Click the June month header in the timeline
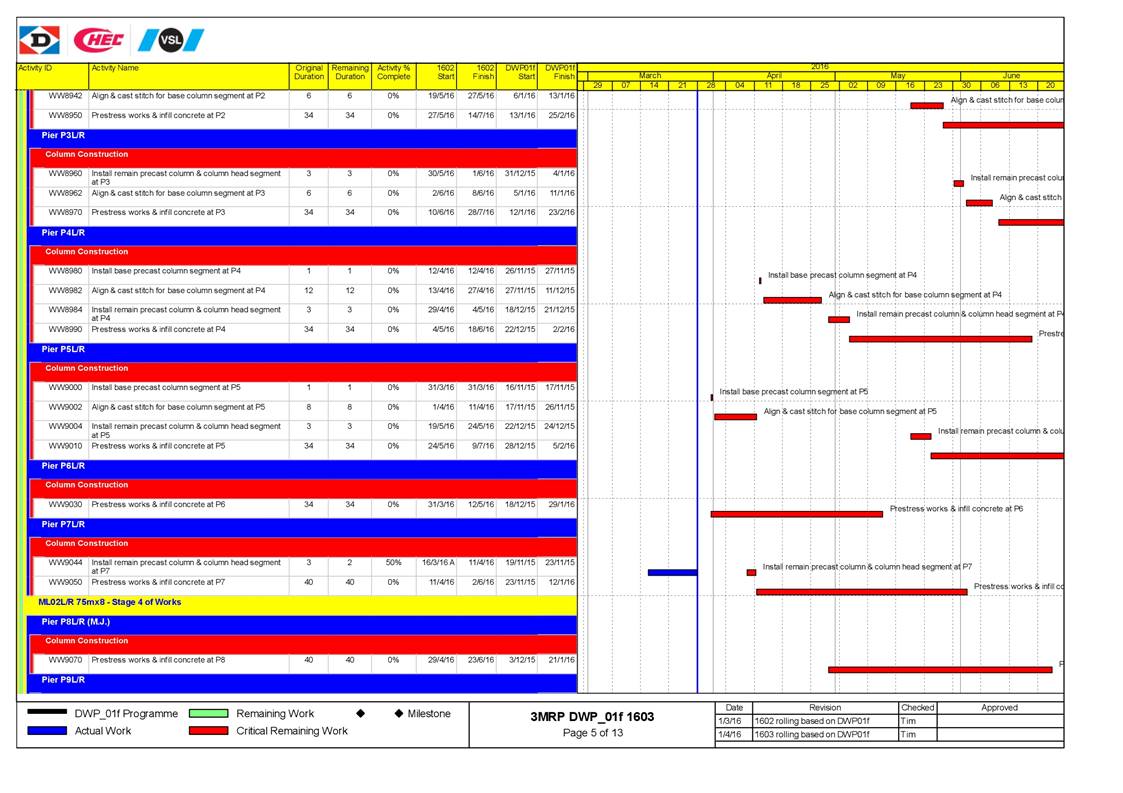Screen dimensions: 1123x793 pyautogui.click(x=1011, y=75)
